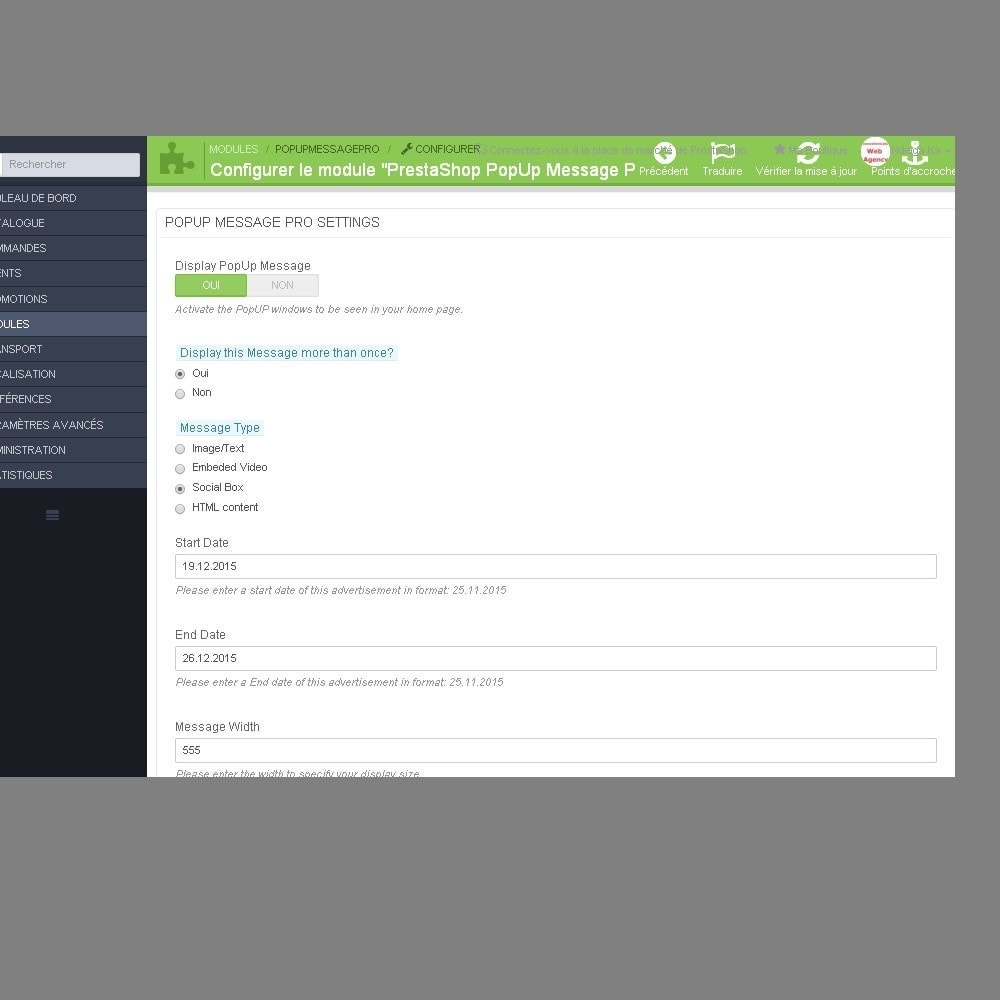Screen dimensions: 1000x1000
Task: Click the Ma Boutique star link
Action: click(810, 150)
